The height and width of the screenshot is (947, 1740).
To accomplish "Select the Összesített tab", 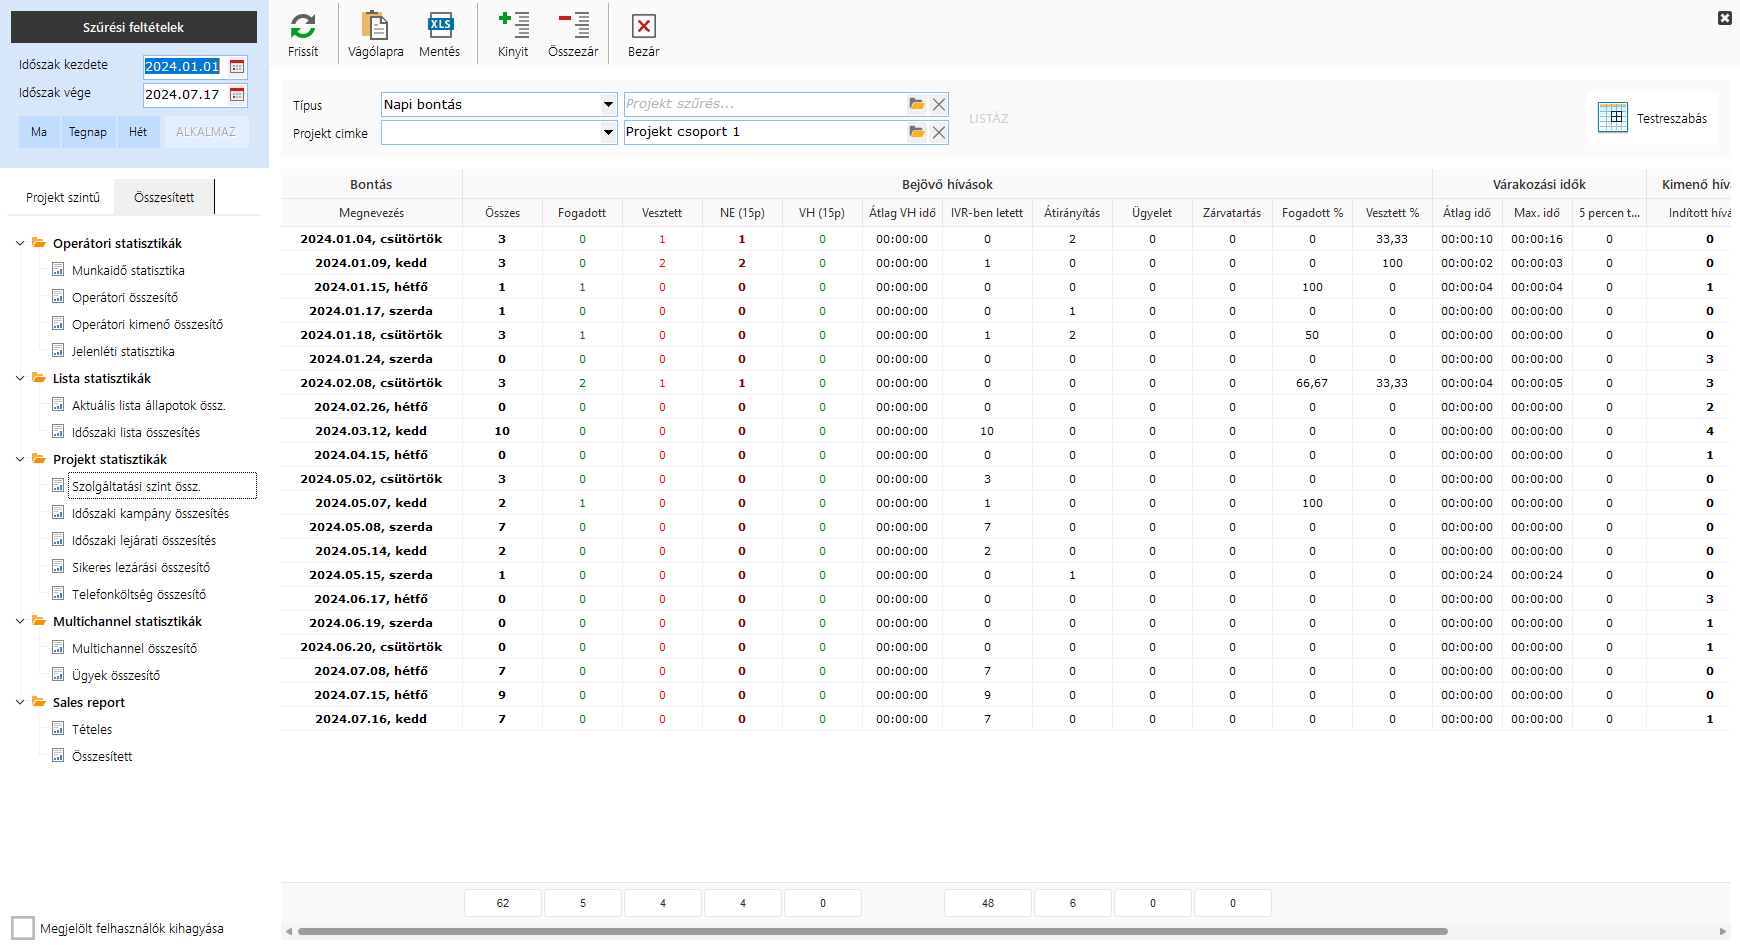I will coord(164,198).
